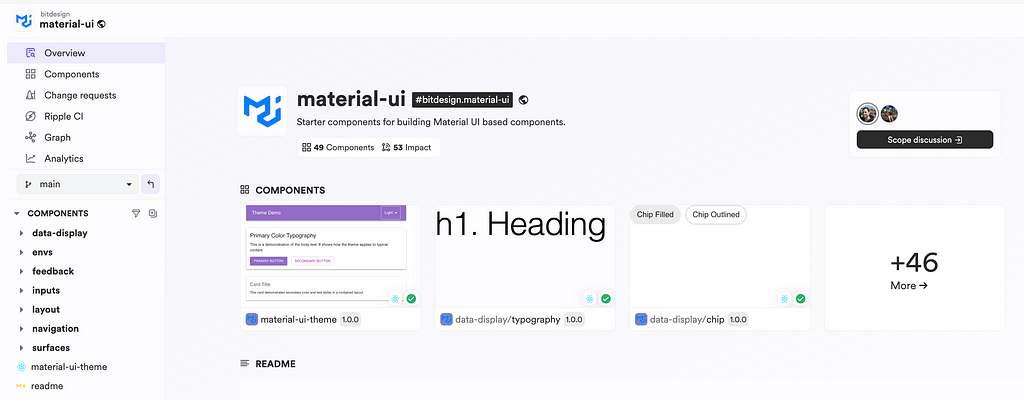The image size is (1024, 400).
Task: Open data-display/chip component link
Action: click(688, 320)
